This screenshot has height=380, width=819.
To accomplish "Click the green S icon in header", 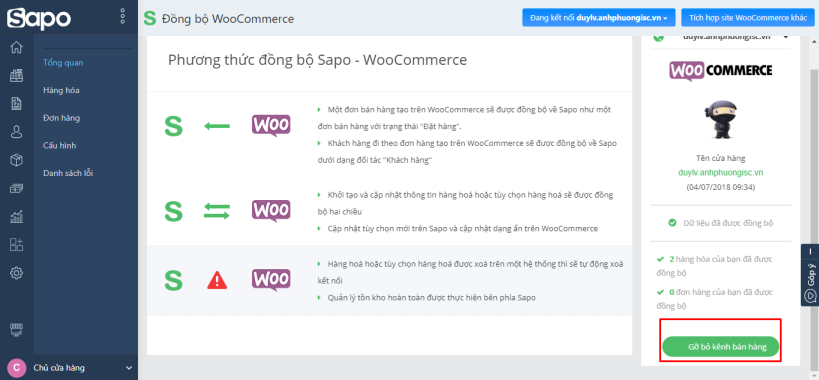I will [x=150, y=19].
